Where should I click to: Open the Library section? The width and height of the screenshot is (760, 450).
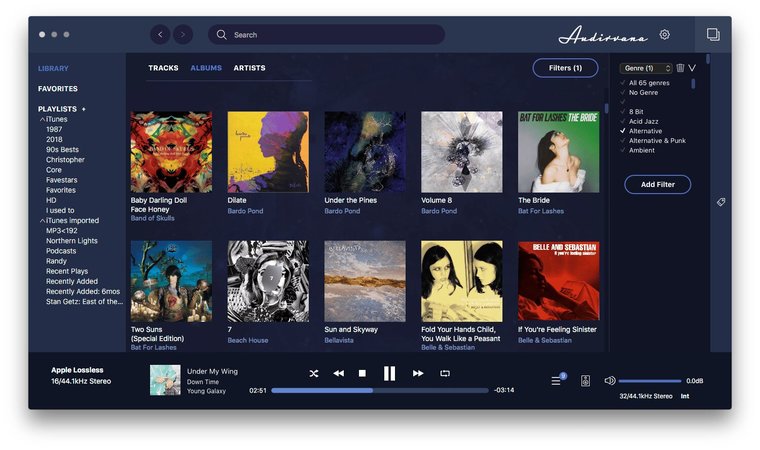(53, 68)
